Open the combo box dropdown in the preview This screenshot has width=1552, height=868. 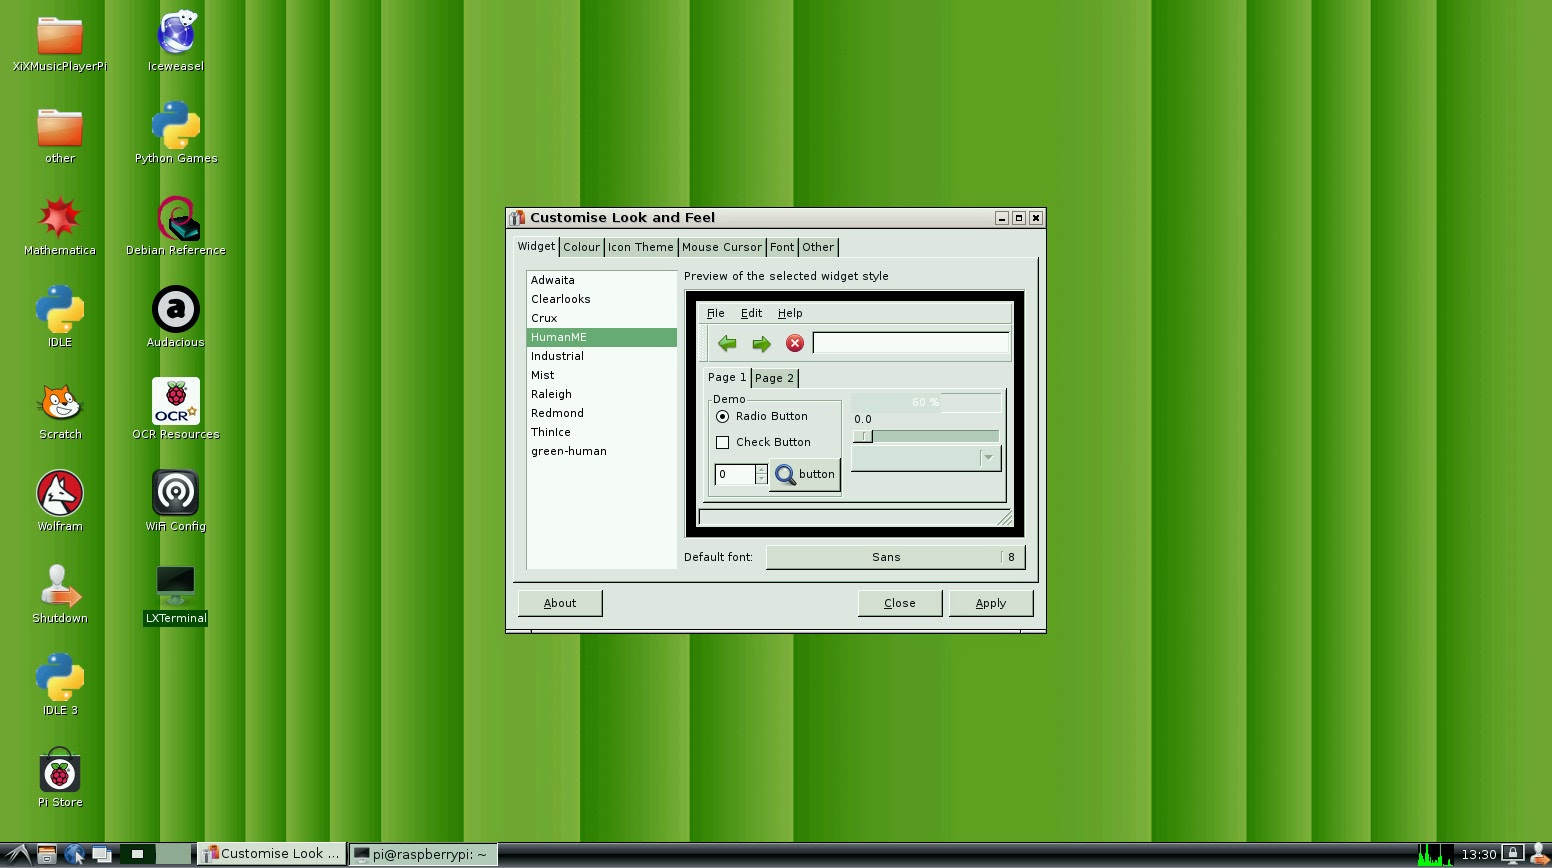point(987,457)
